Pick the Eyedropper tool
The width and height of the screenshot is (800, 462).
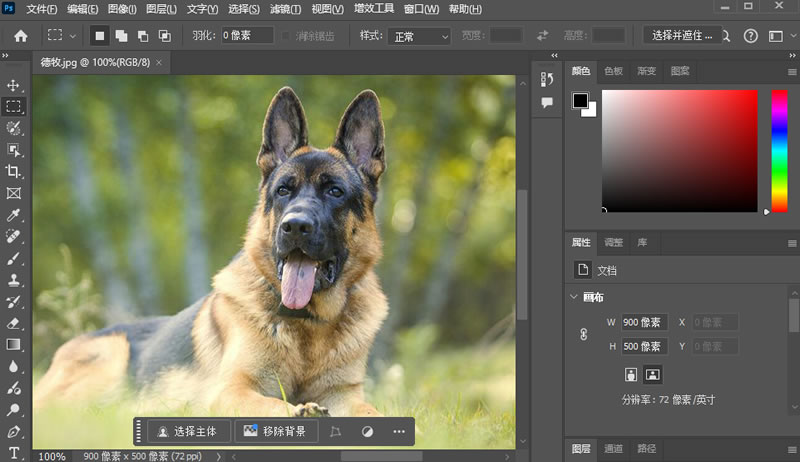click(x=14, y=215)
